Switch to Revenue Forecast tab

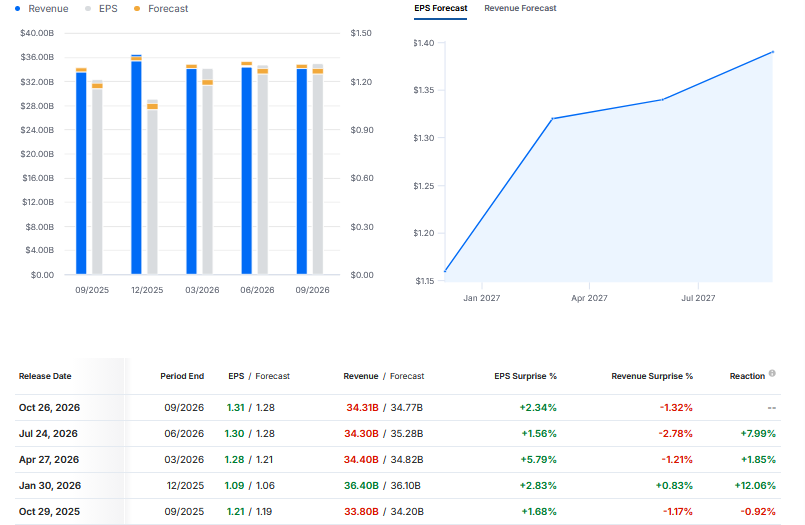[520, 8]
